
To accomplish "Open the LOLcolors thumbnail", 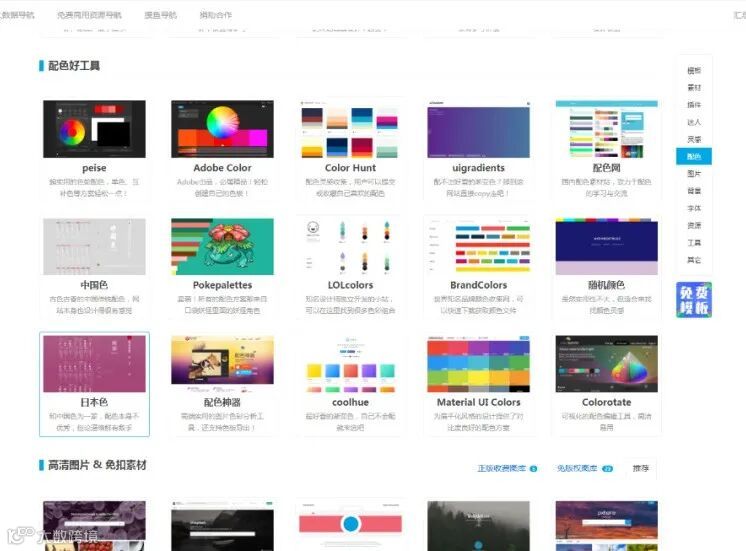I will [350, 246].
